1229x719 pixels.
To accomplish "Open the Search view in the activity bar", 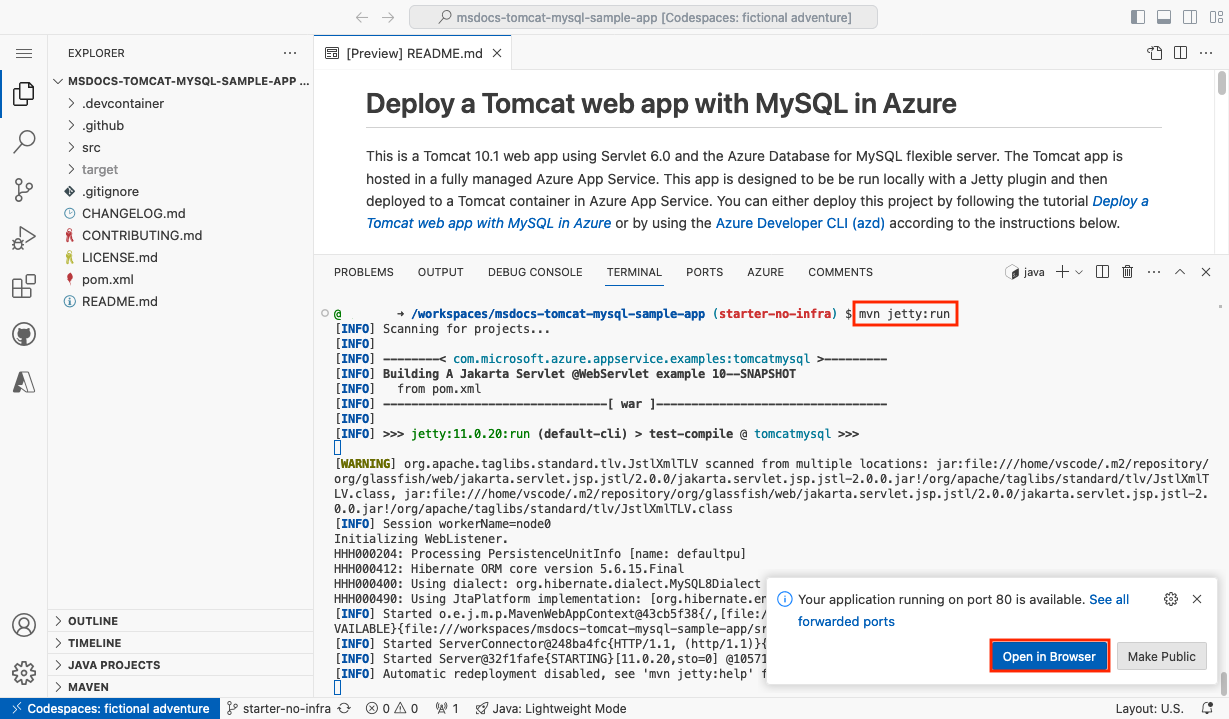I will click(24, 142).
